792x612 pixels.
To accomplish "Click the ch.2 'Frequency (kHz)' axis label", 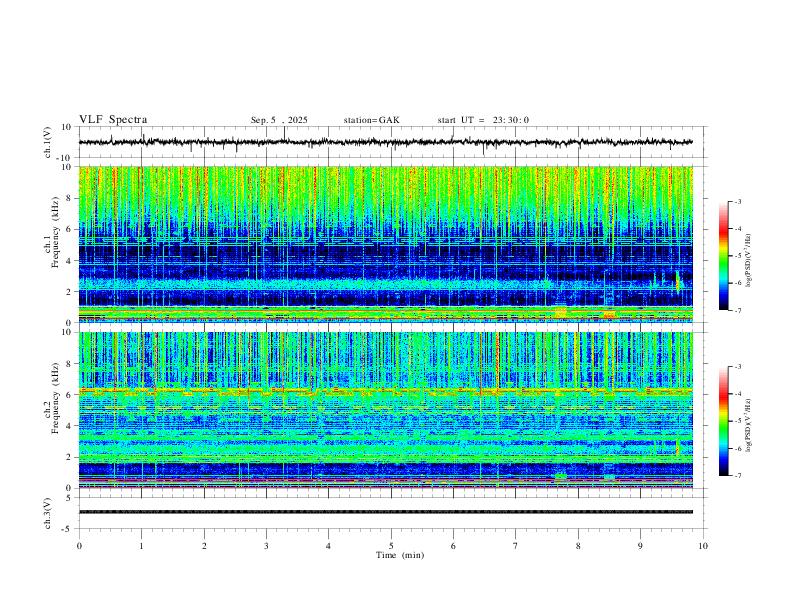I will [x=55, y=398].
